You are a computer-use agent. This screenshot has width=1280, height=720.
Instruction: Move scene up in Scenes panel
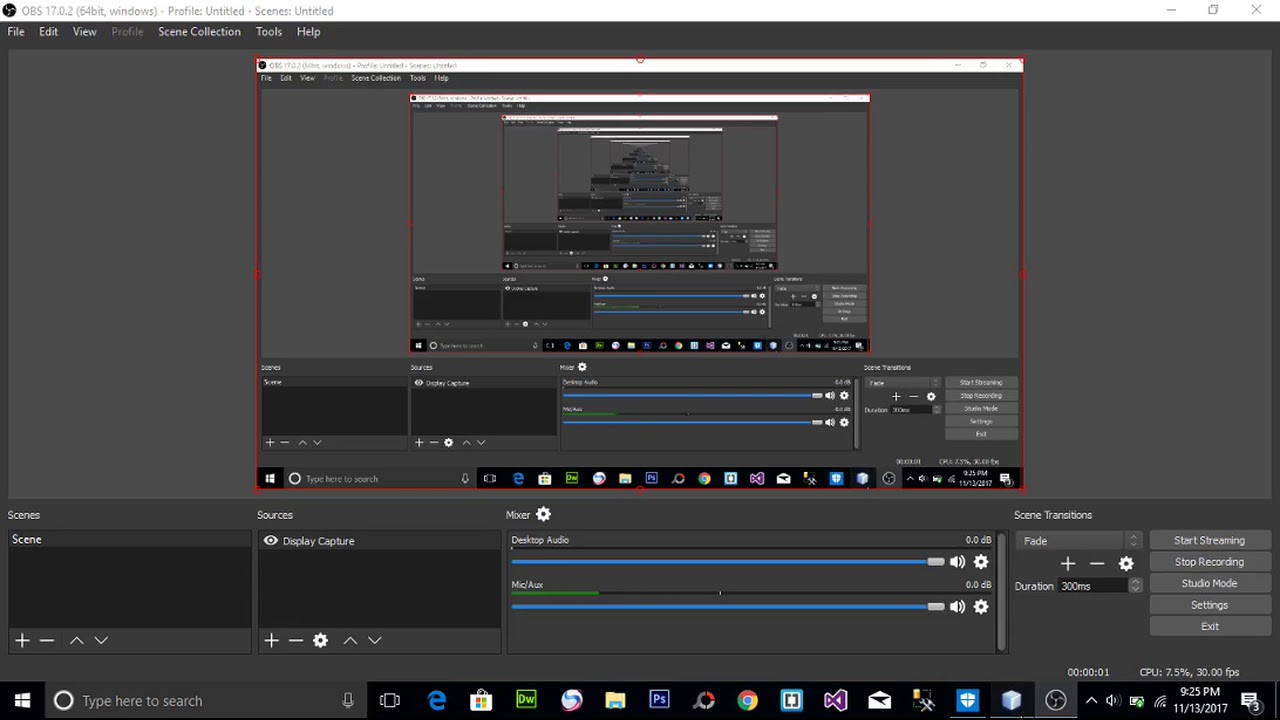point(76,640)
